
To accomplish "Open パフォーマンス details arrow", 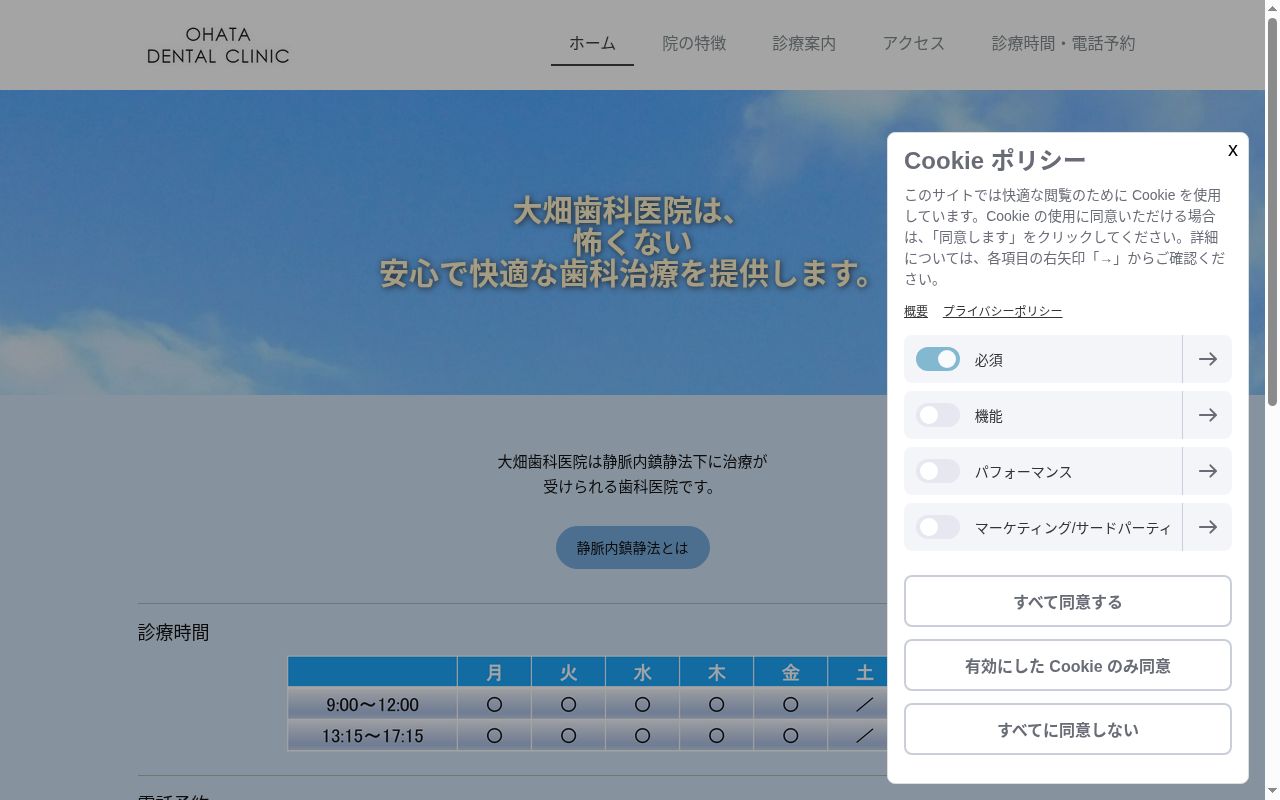I will pyautogui.click(x=1207, y=471).
